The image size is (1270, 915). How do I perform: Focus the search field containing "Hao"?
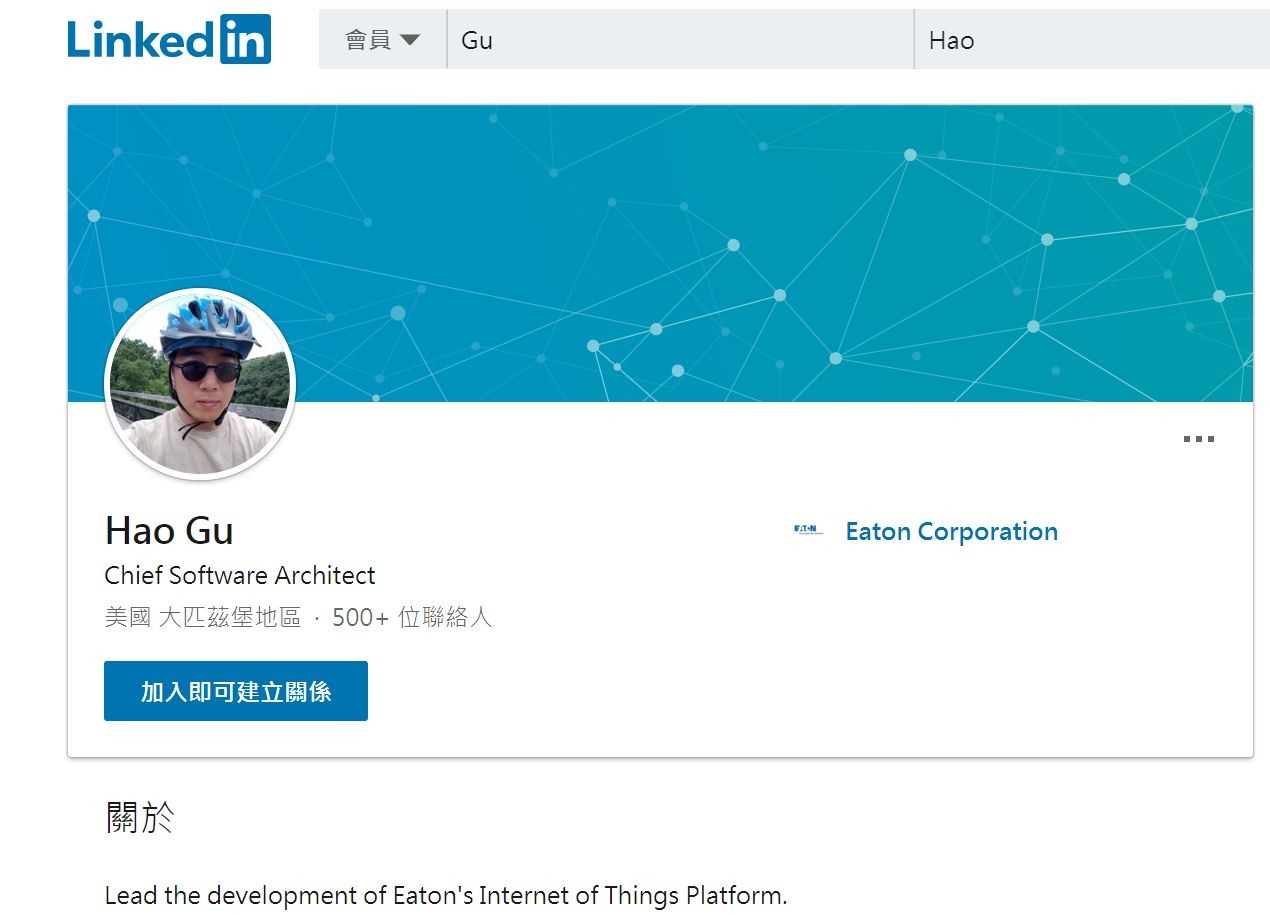[x=1090, y=40]
